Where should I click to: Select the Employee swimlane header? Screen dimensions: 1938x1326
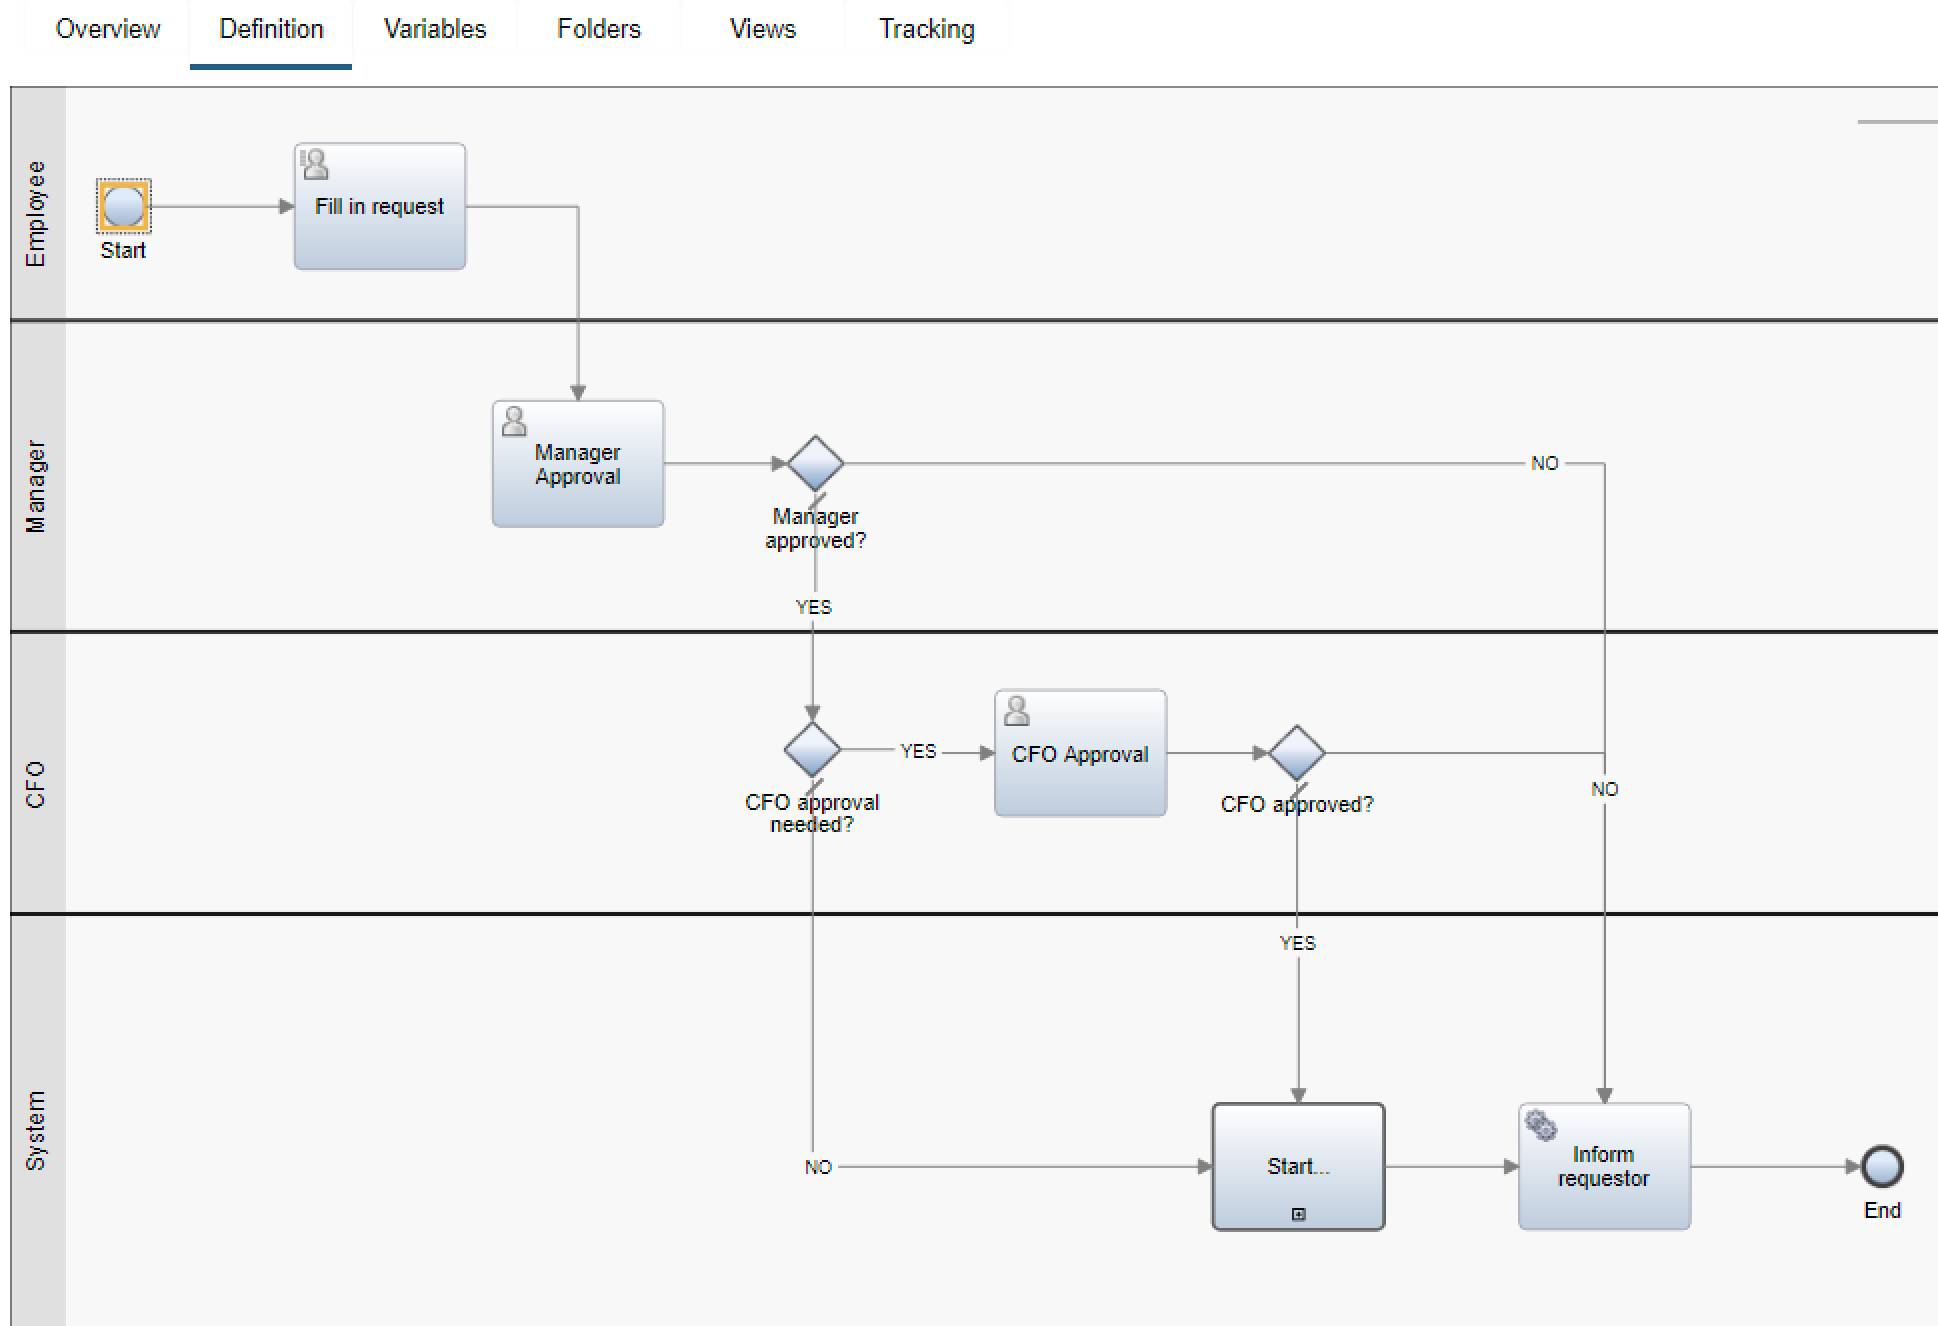coord(37,212)
